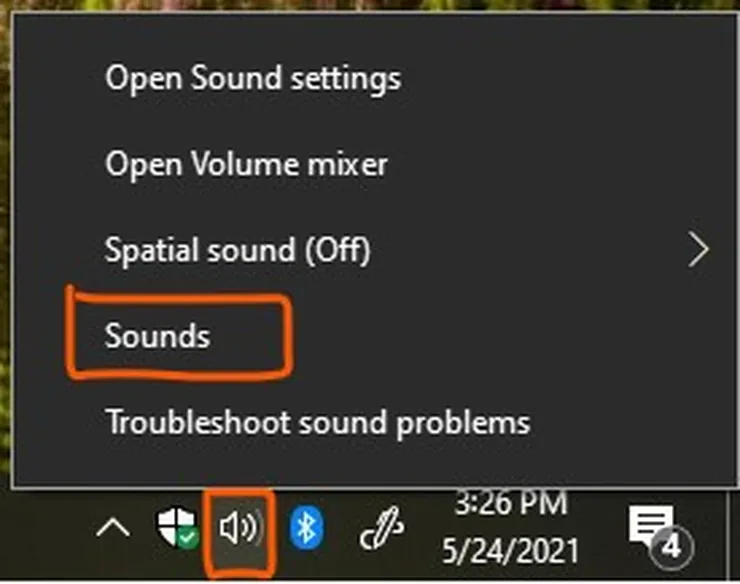
Task: Select Spatial sound (Off) menu entry
Action: [238, 250]
